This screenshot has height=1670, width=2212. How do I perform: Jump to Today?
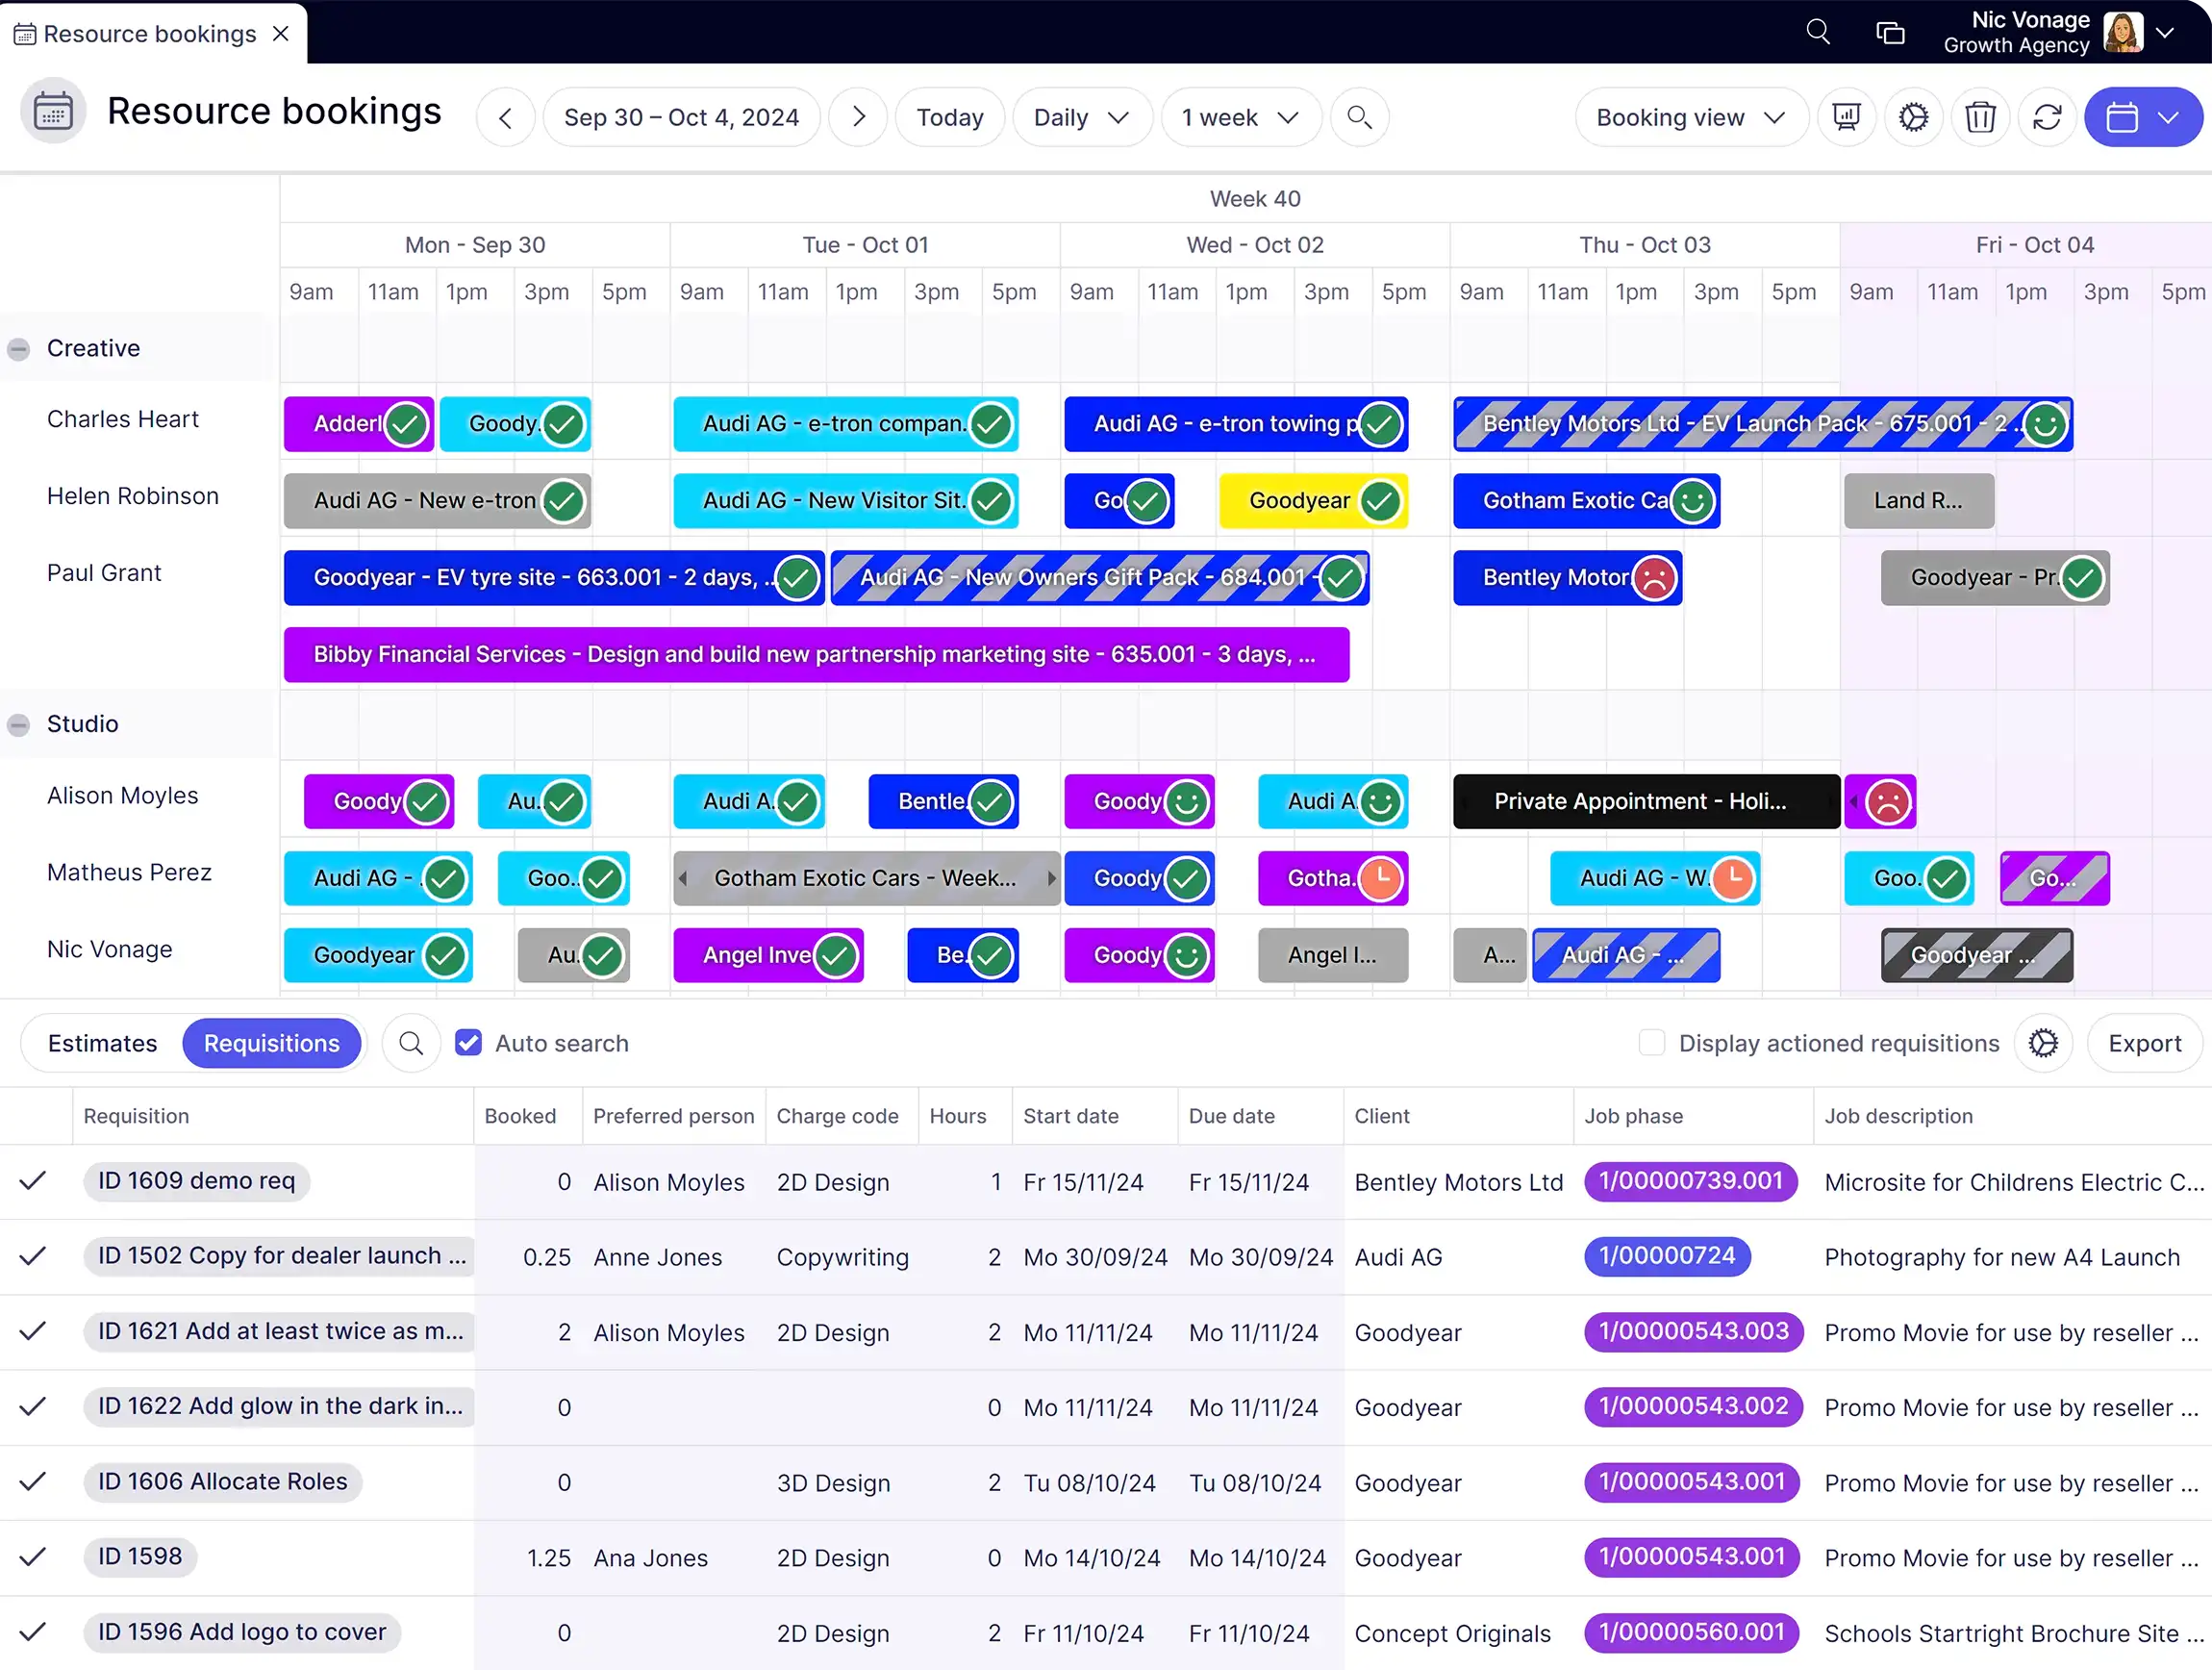(x=950, y=118)
